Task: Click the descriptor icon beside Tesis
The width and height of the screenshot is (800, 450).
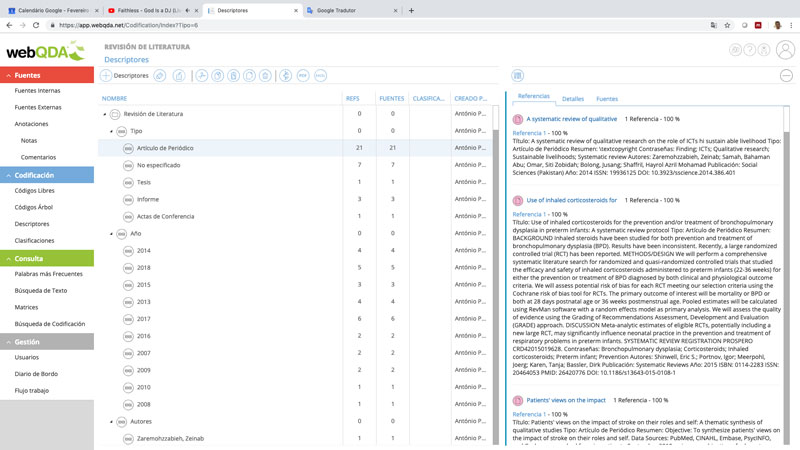Action: 128,182
